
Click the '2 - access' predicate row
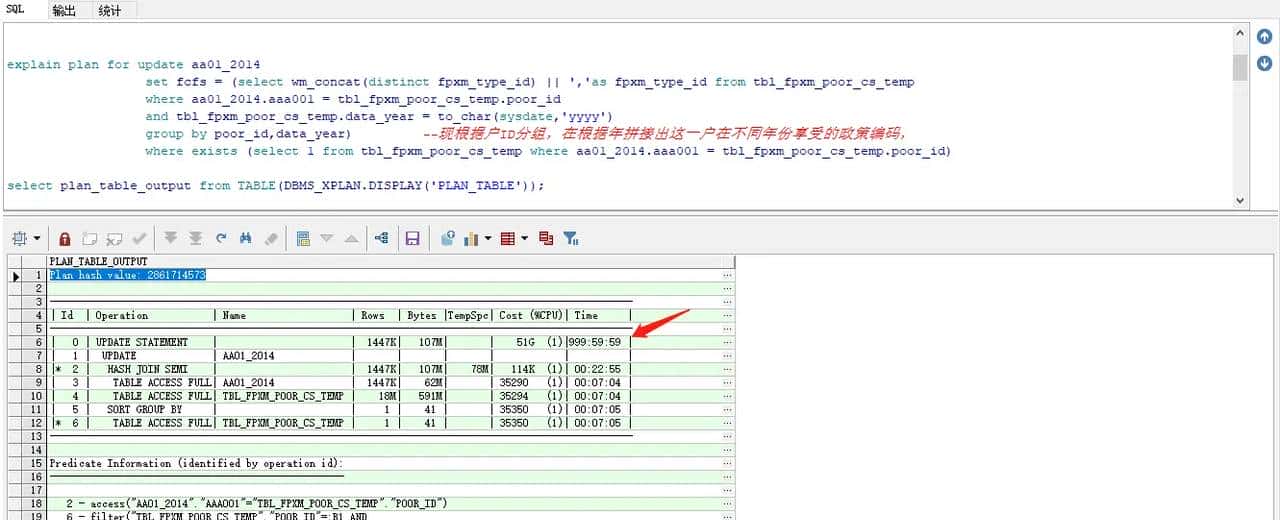point(256,503)
